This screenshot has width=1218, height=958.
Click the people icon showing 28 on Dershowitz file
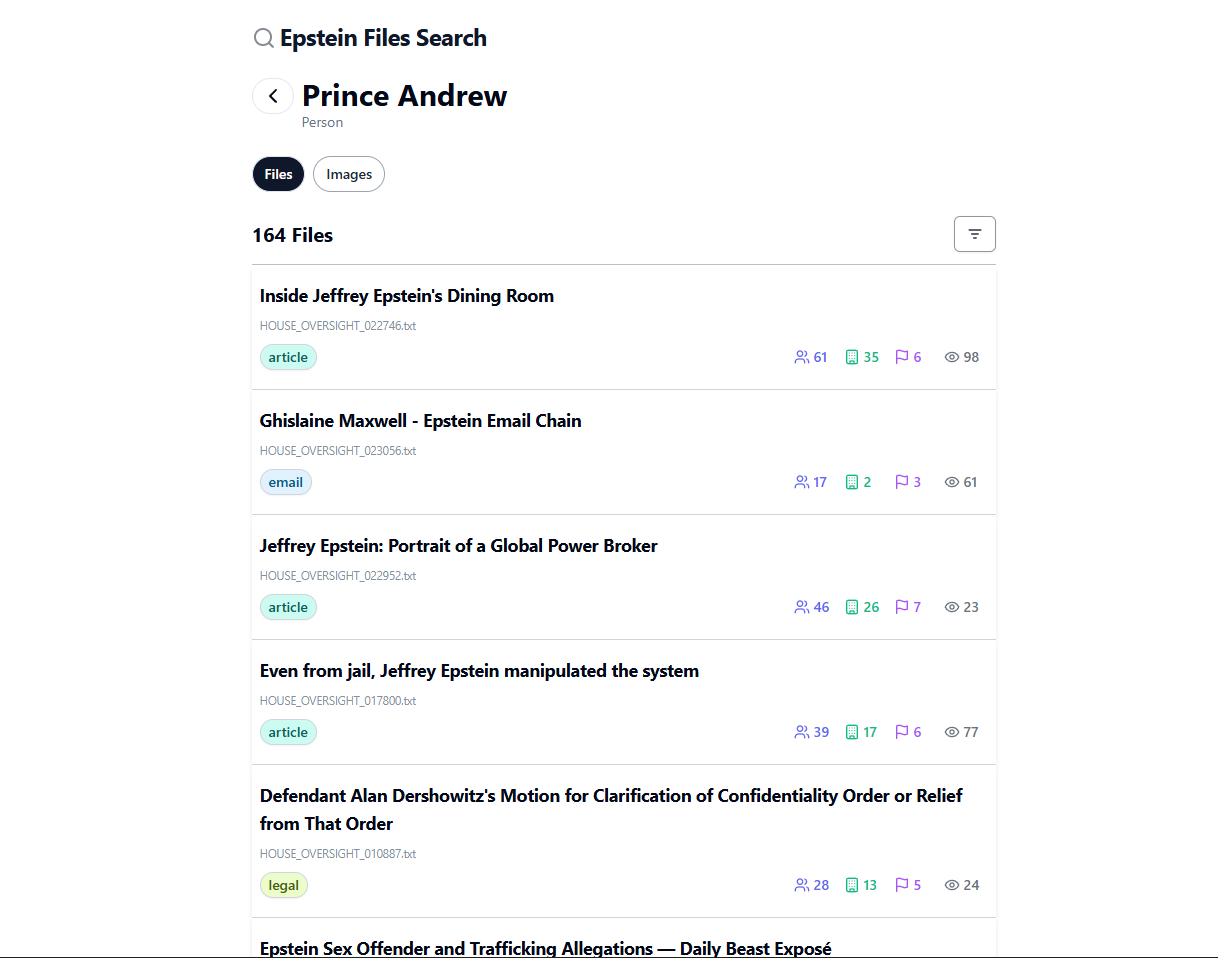coord(802,884)
